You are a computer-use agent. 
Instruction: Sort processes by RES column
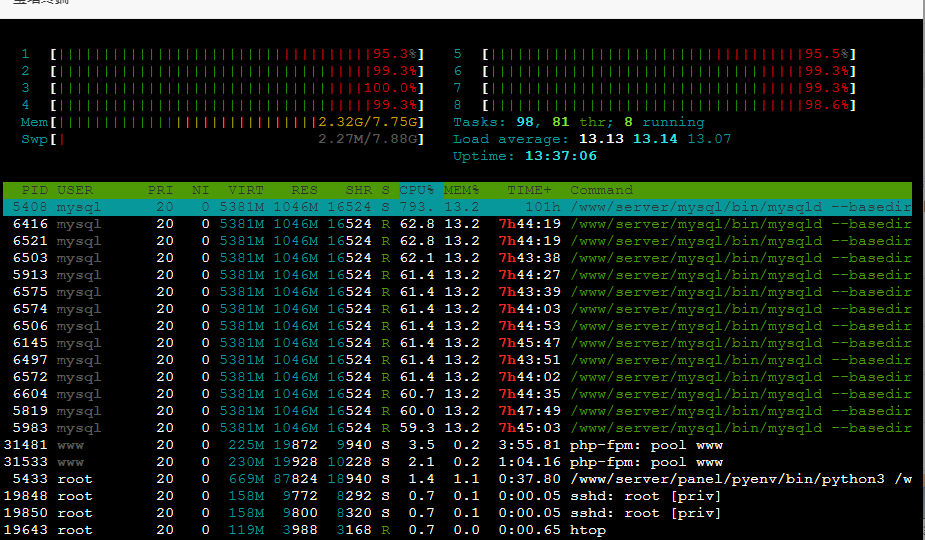click(304, 190)
